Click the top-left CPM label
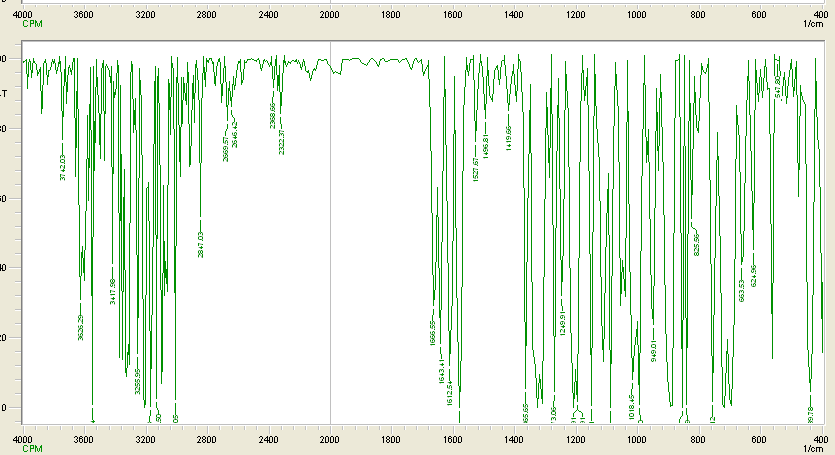Viewport: 835px width, 455px height. click(x=32, y=22)
